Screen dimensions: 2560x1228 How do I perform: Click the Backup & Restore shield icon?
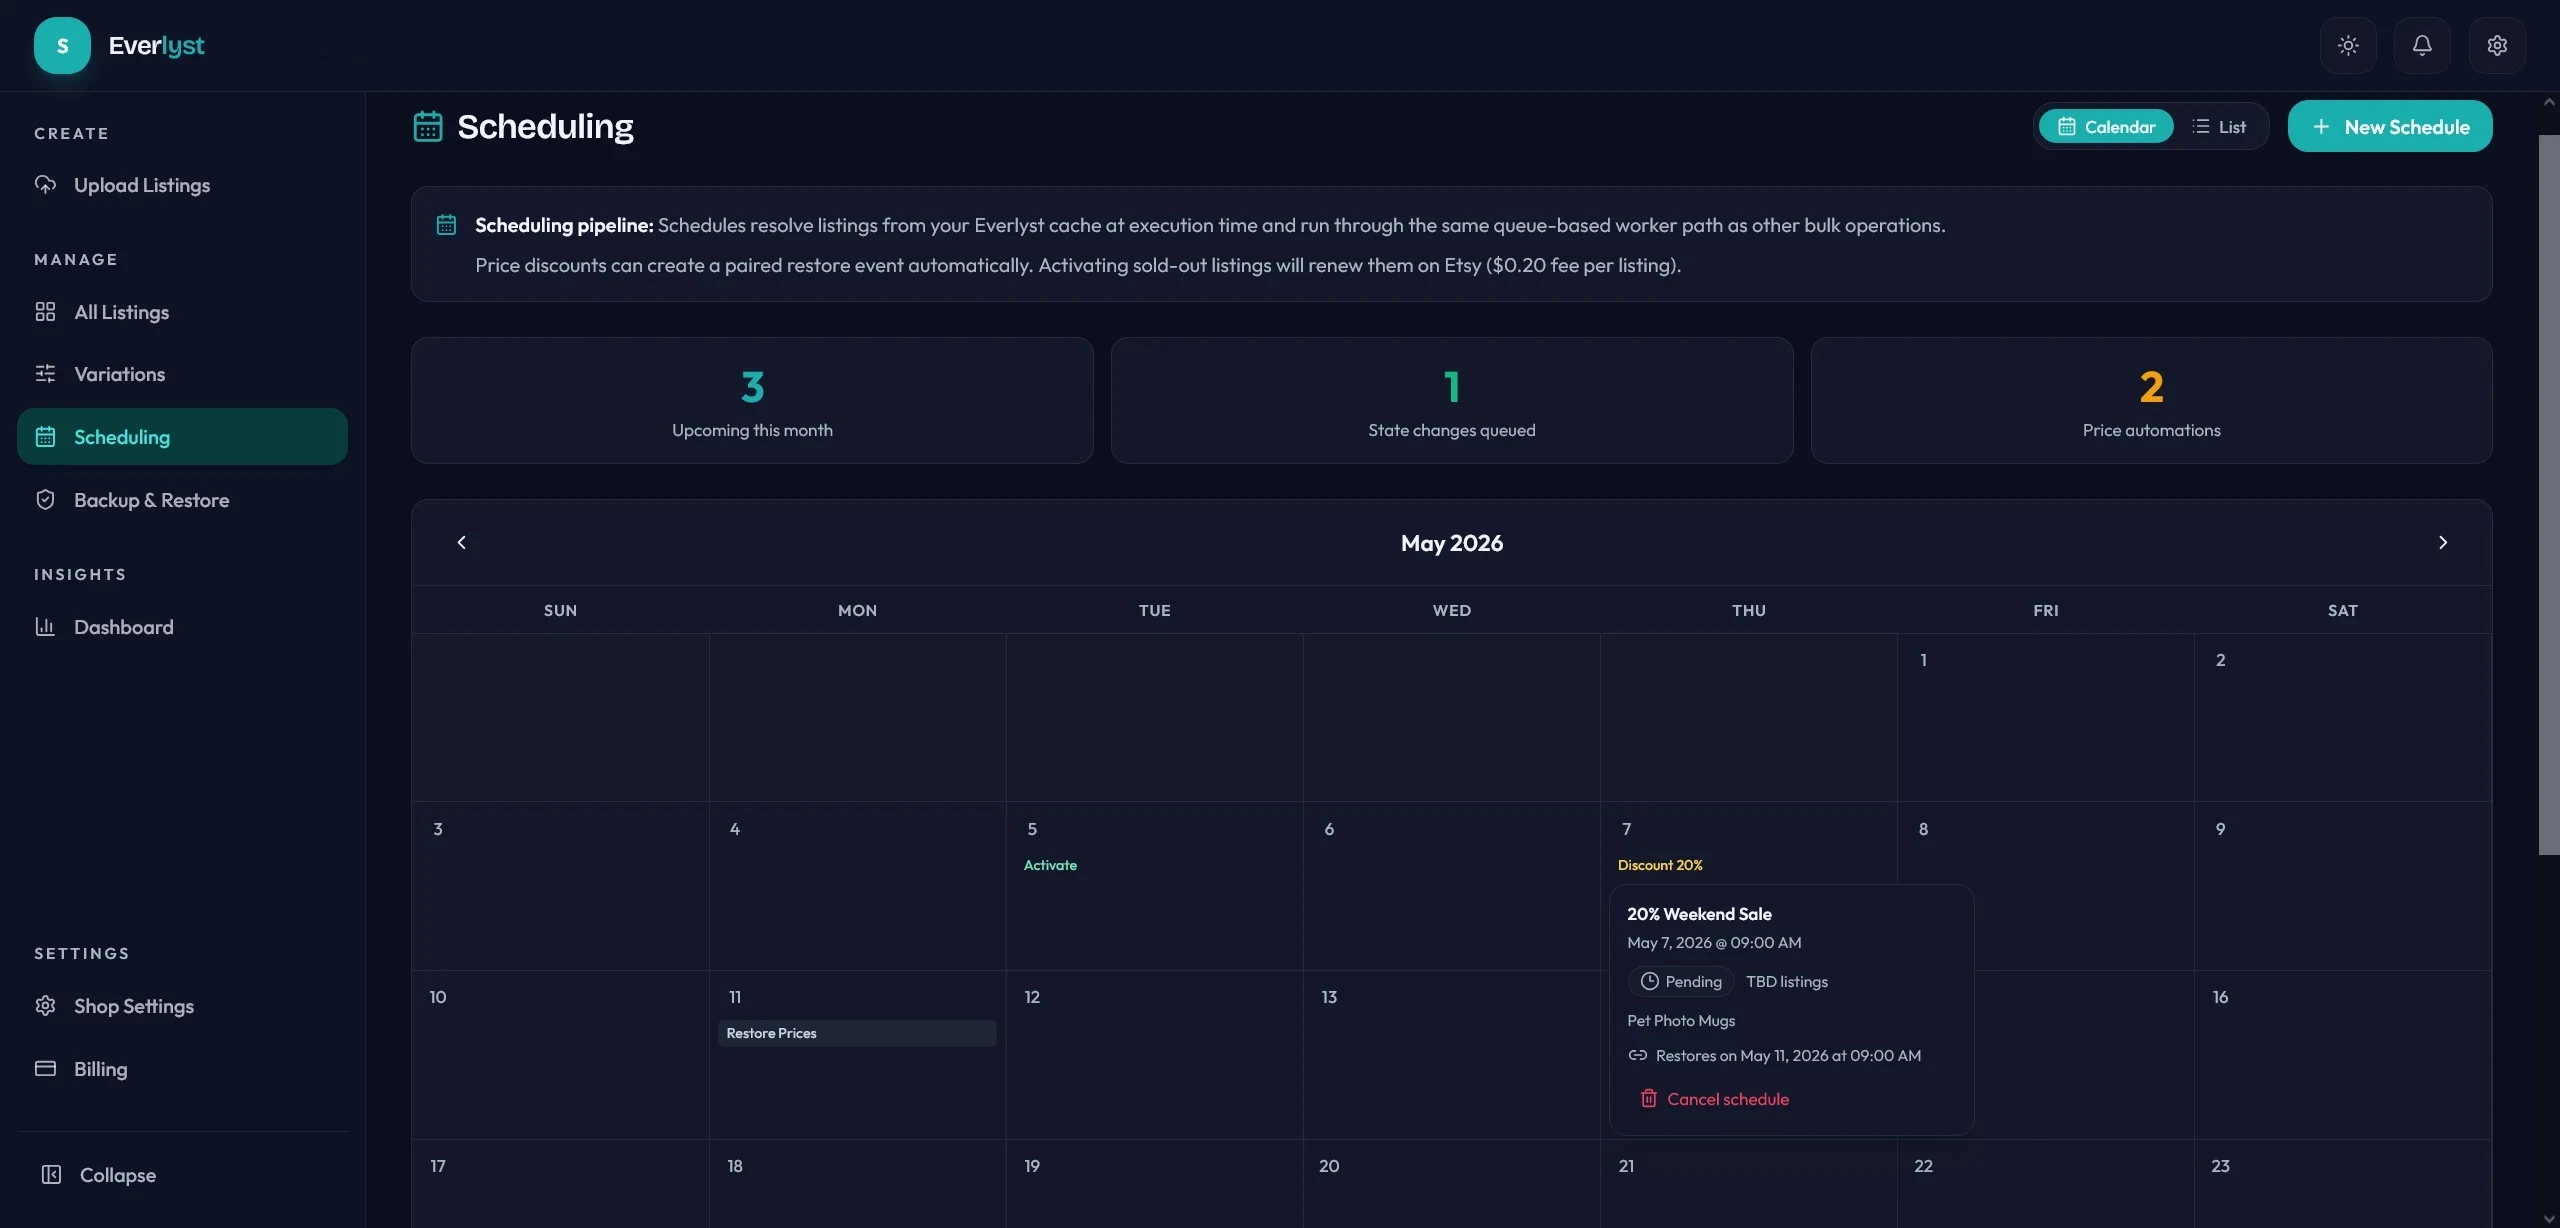point(45,500)
